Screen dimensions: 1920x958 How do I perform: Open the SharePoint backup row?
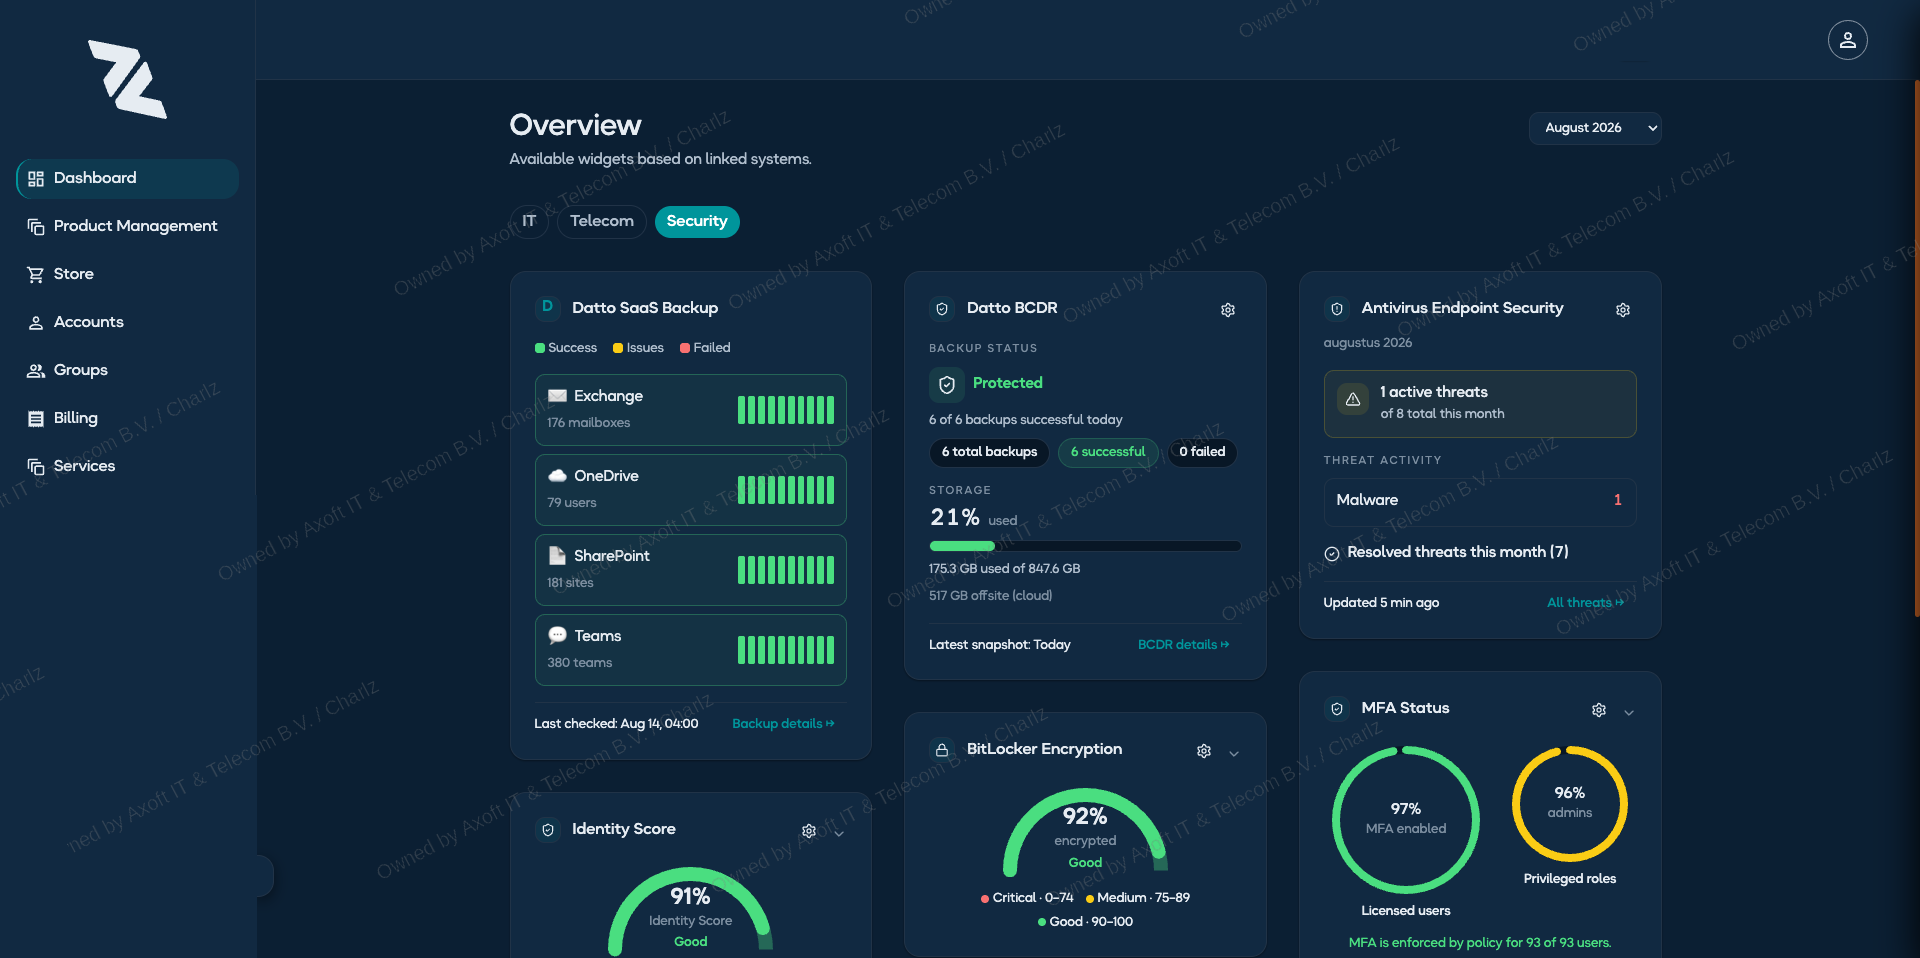pyautogui.click(x=691, y=570)
